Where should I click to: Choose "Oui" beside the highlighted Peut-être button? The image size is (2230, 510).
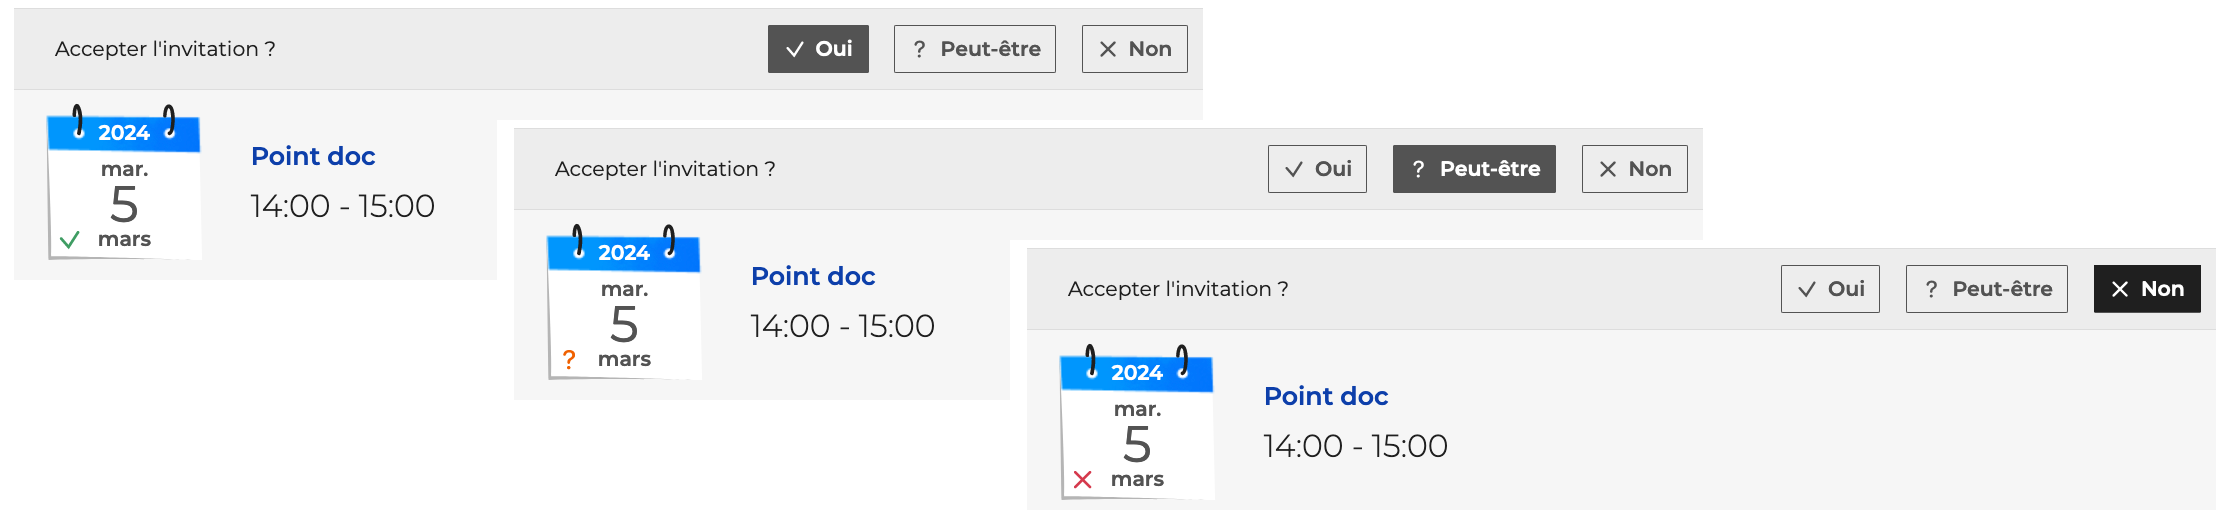[1317, 169]
